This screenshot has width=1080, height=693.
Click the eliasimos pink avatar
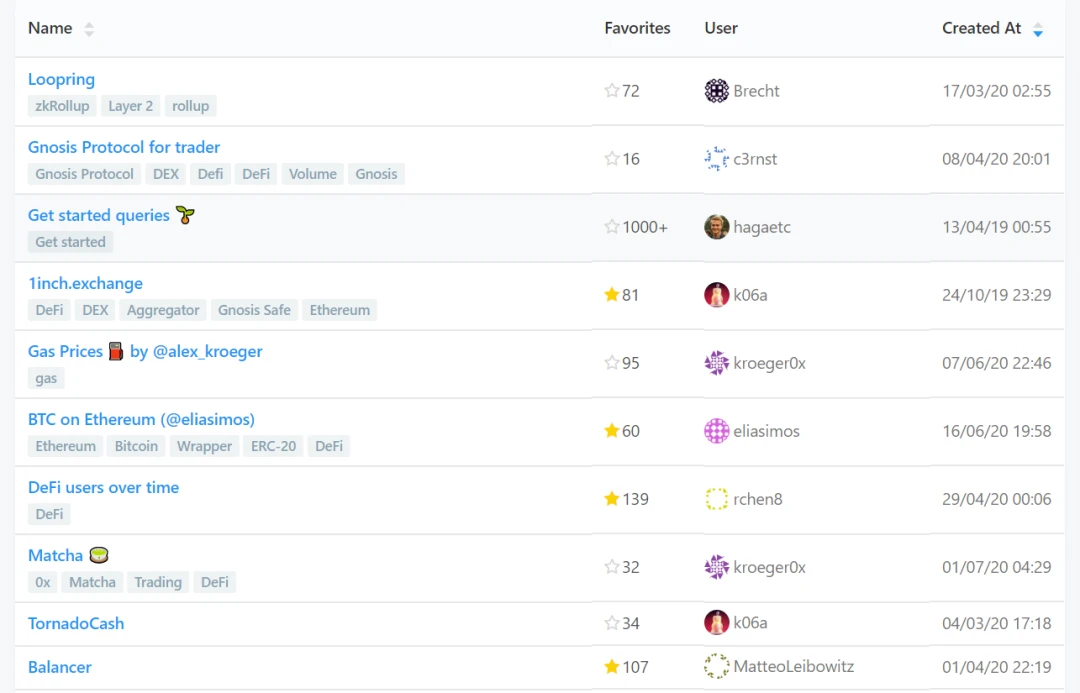click(716, 431)
